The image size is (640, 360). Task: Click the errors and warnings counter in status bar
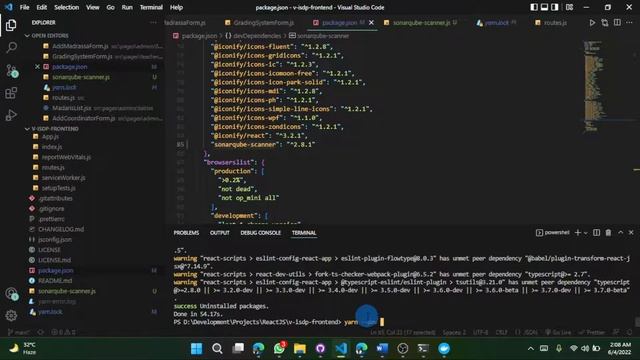pyautogui.click(x=63, y=332)
